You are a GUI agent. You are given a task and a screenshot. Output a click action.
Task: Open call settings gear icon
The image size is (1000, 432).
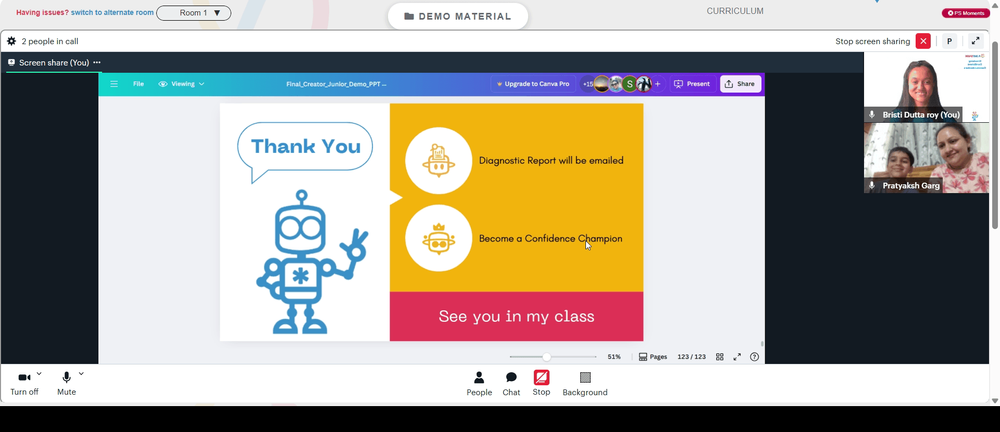point(11,41)
